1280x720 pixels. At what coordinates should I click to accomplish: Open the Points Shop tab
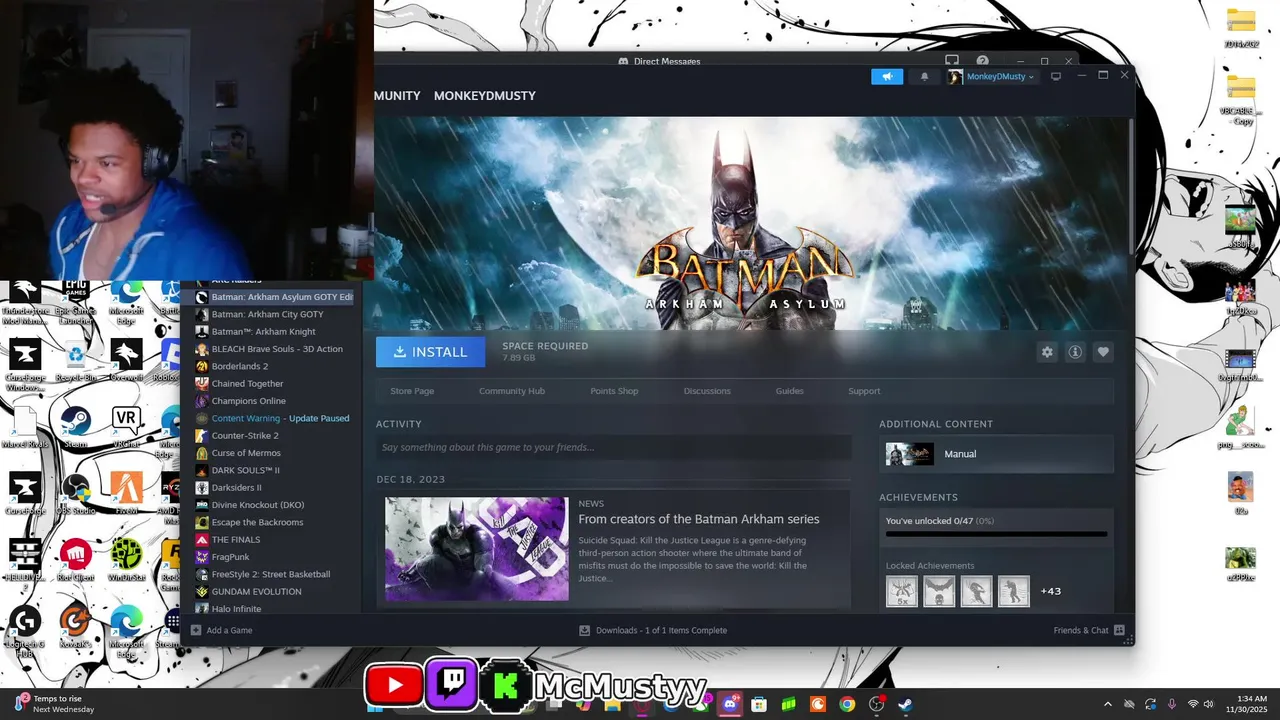click(614, 391)
